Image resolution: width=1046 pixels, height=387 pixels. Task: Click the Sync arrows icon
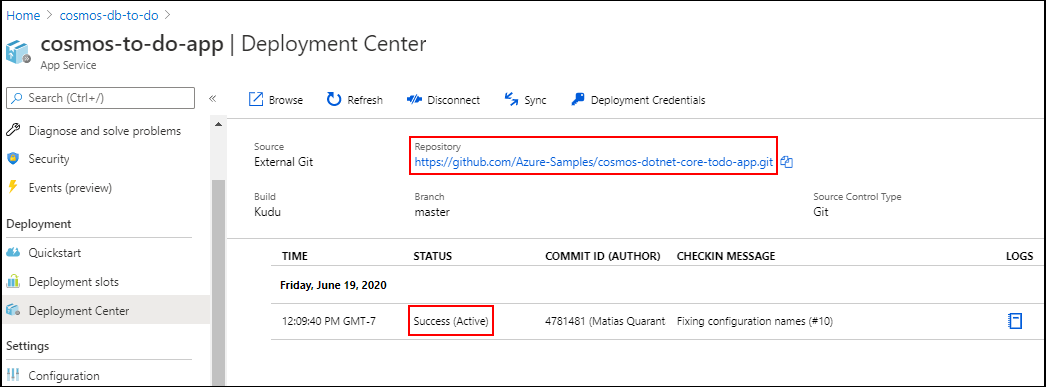pyautogui.click(x=511, y=99)
